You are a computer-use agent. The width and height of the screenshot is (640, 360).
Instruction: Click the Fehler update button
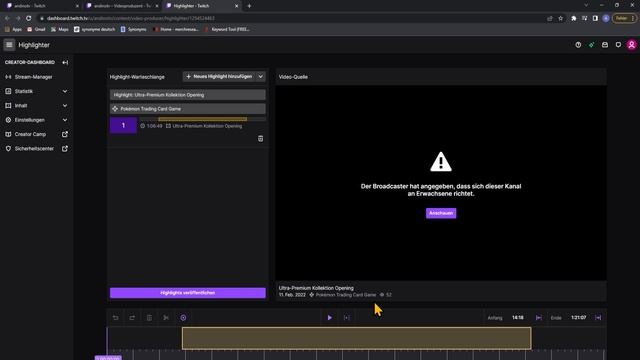tap(624, 18)
